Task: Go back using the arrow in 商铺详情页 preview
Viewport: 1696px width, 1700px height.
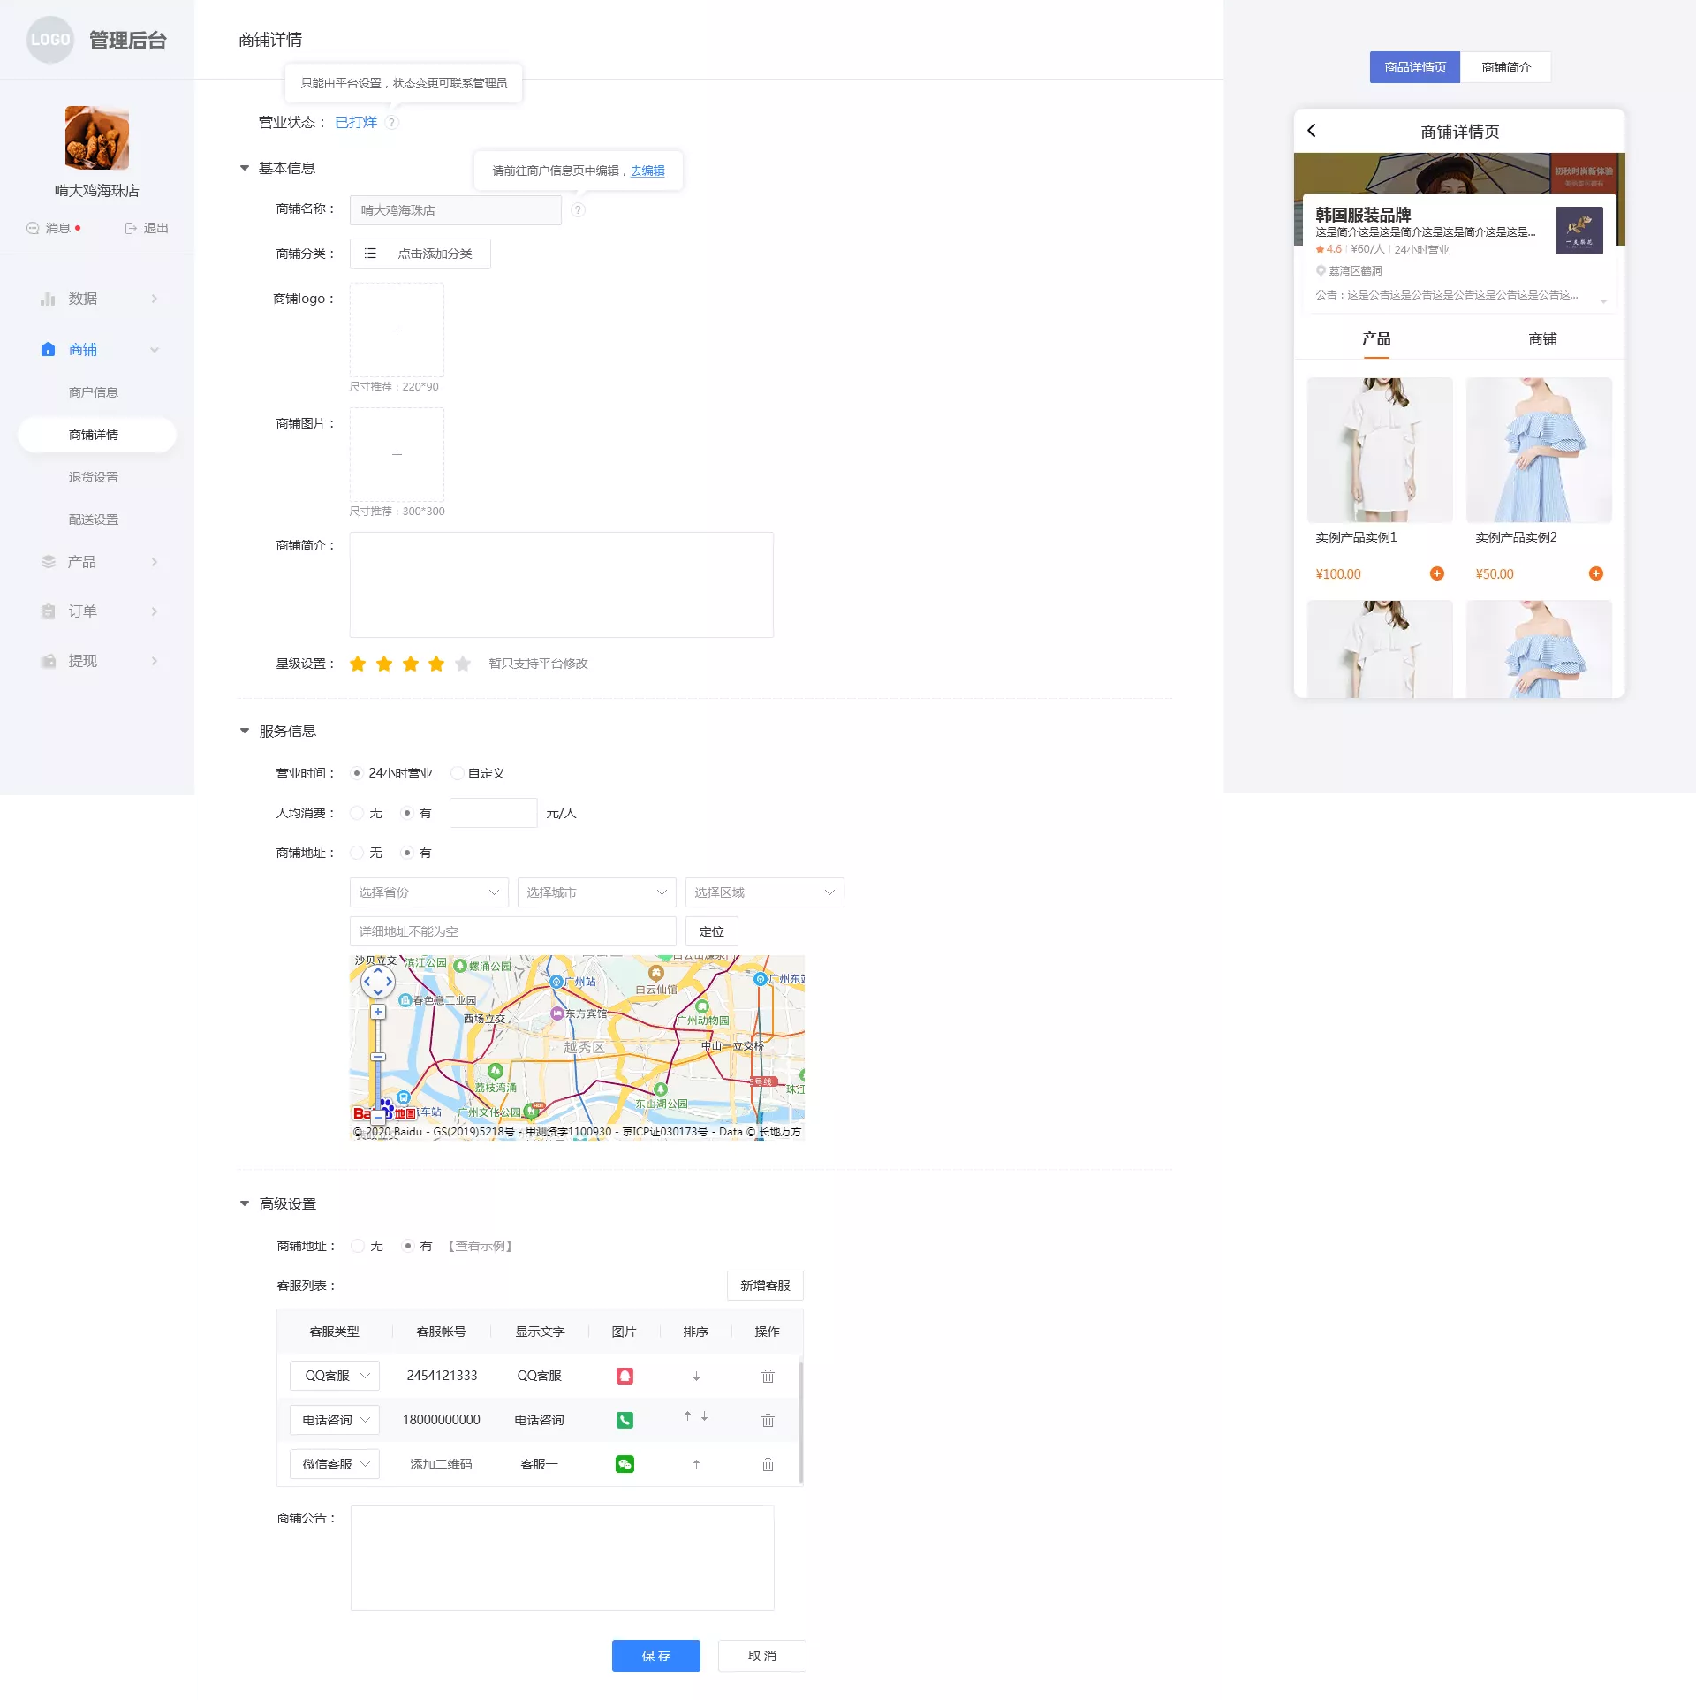Action: point(1311,131)
